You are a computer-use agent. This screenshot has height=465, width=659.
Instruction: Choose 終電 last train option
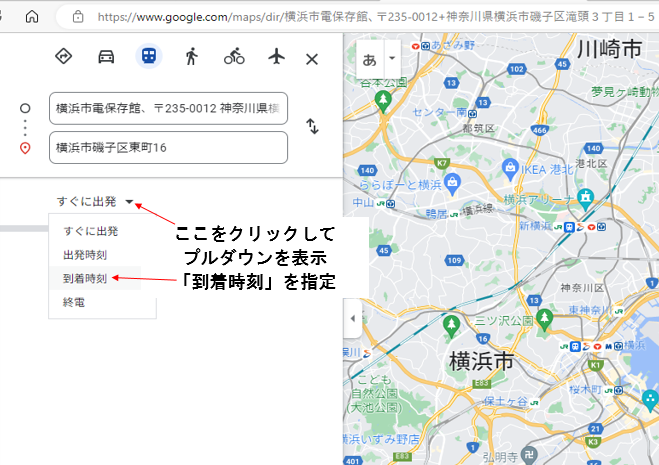[x=74, y=302]
